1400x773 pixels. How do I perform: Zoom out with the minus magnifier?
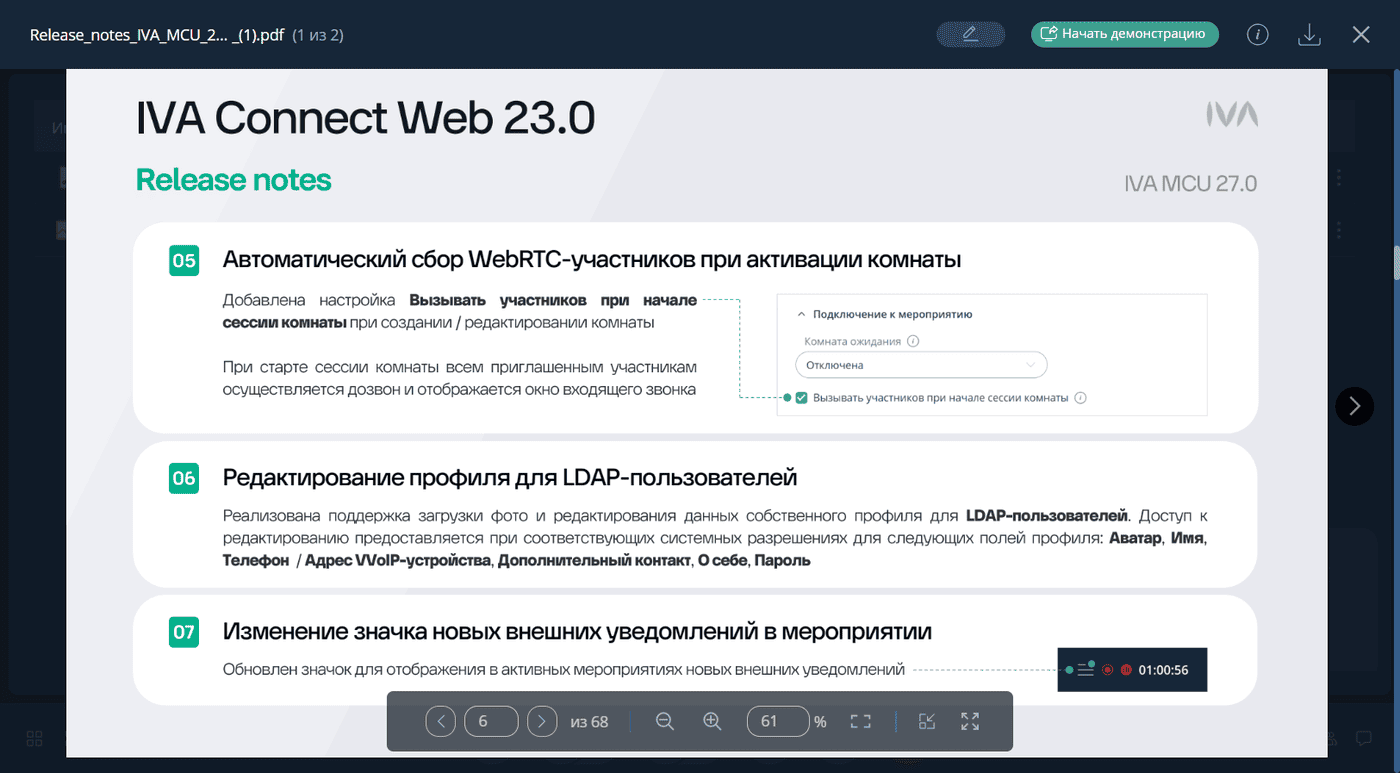click(x=665, y=721)
